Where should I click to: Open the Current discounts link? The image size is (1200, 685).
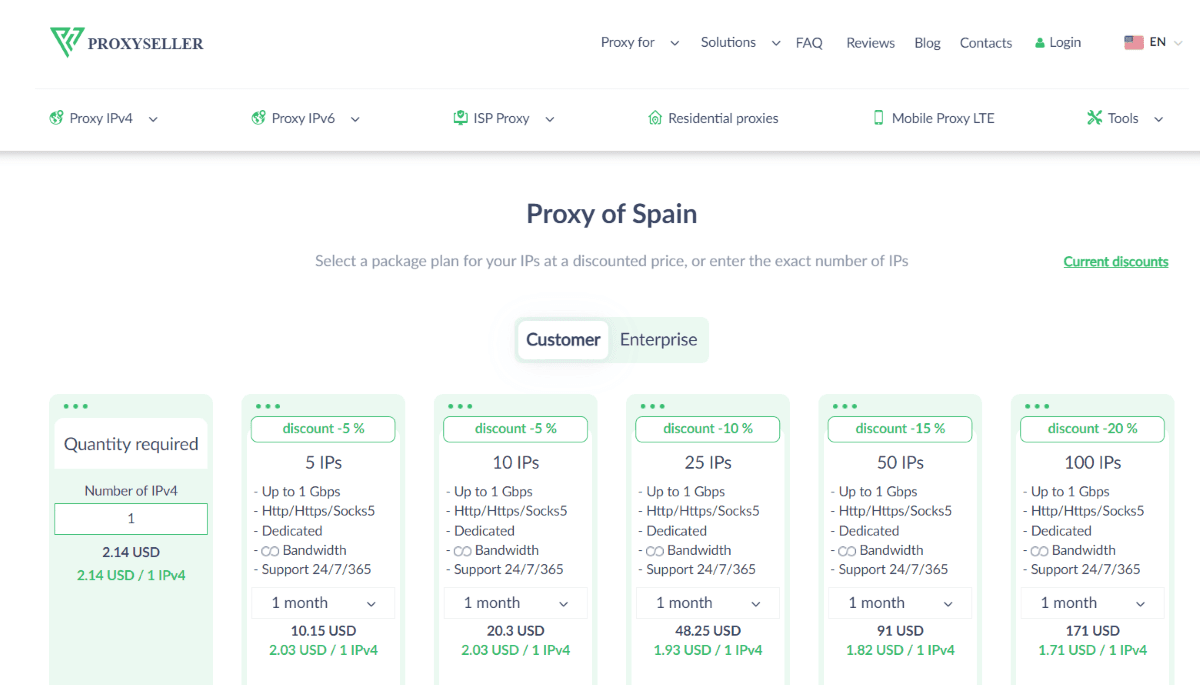click(1116, 262)
